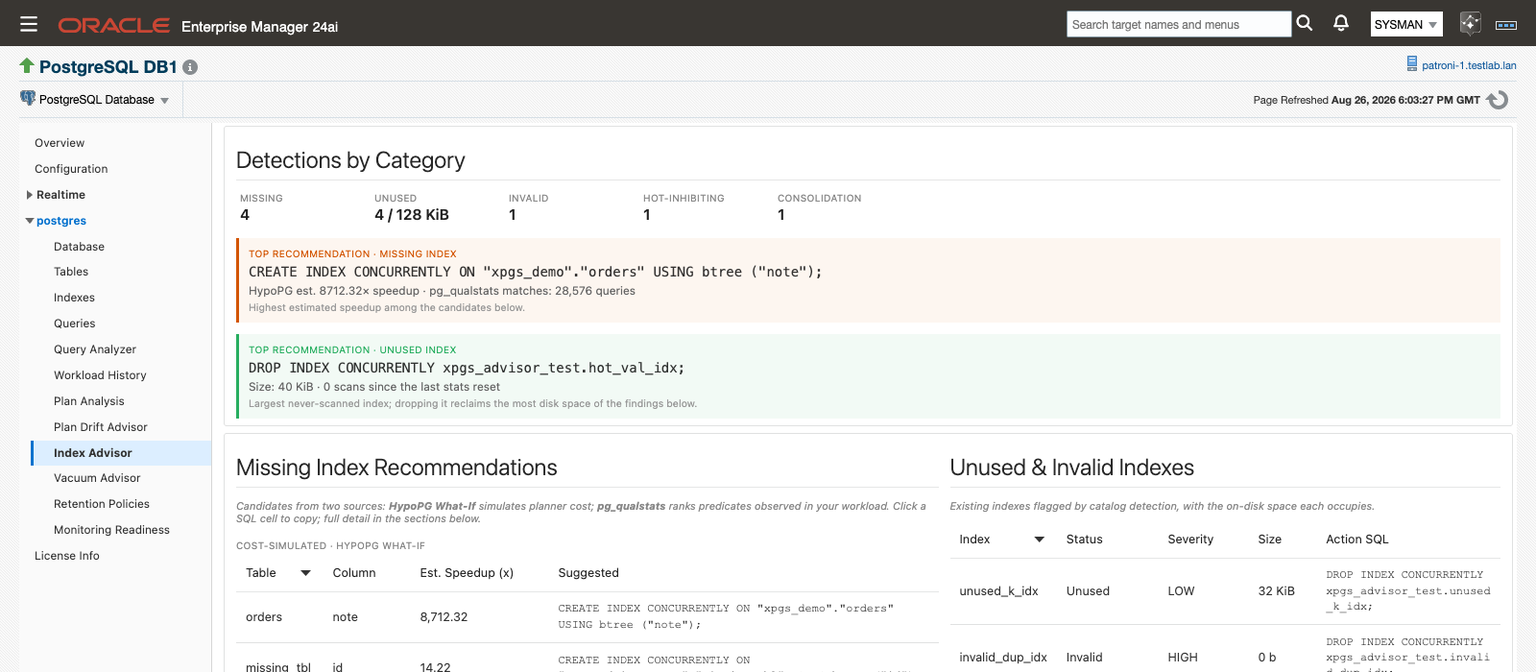Click the Column header in missing table
The width and height of the screenshot is (1536, 672).
click(354, 573)
